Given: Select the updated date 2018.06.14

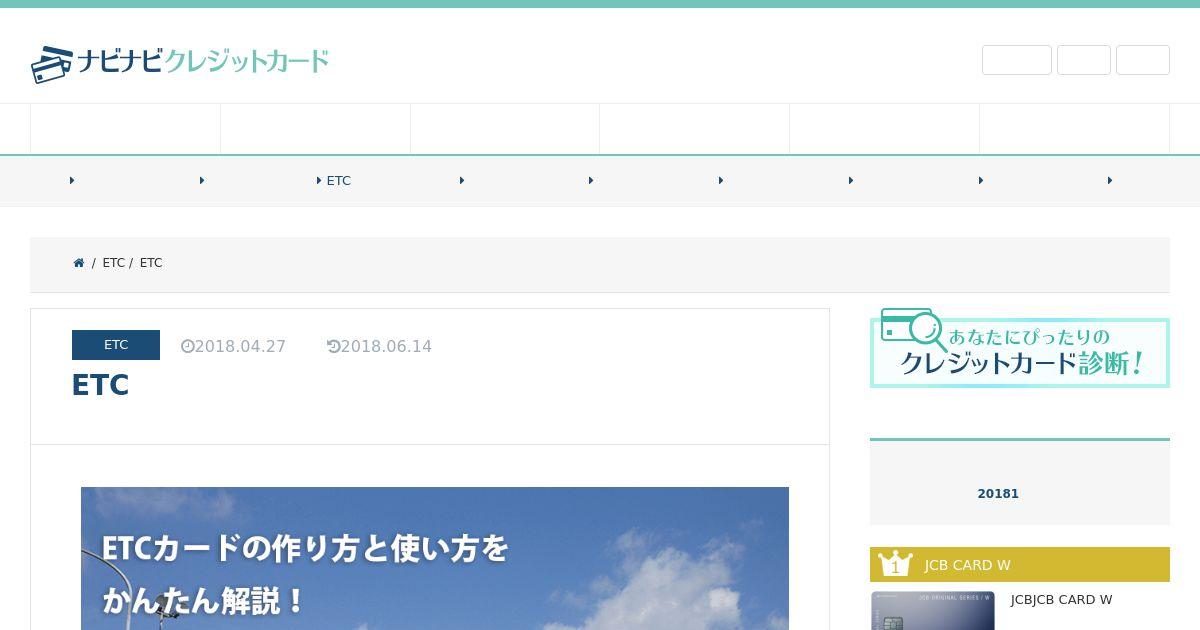Looking at the screenshot, I should coord(386,346).
